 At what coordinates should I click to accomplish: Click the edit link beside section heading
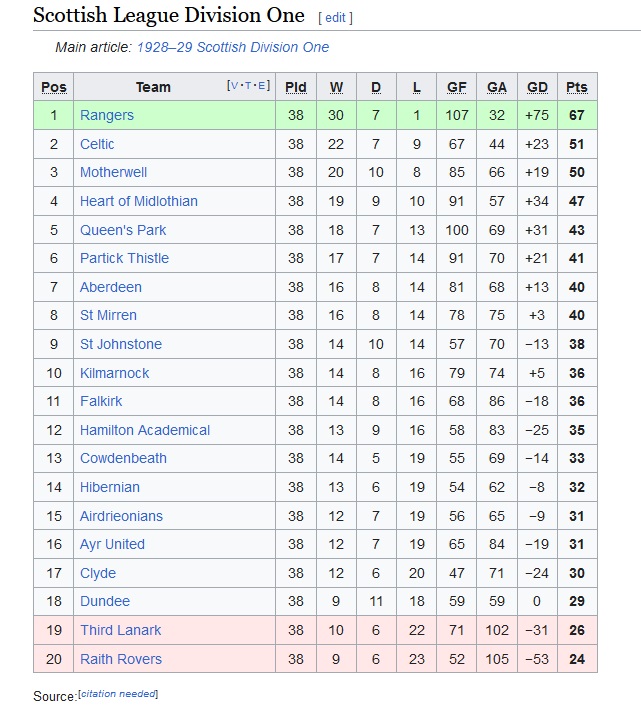[335, 18]
